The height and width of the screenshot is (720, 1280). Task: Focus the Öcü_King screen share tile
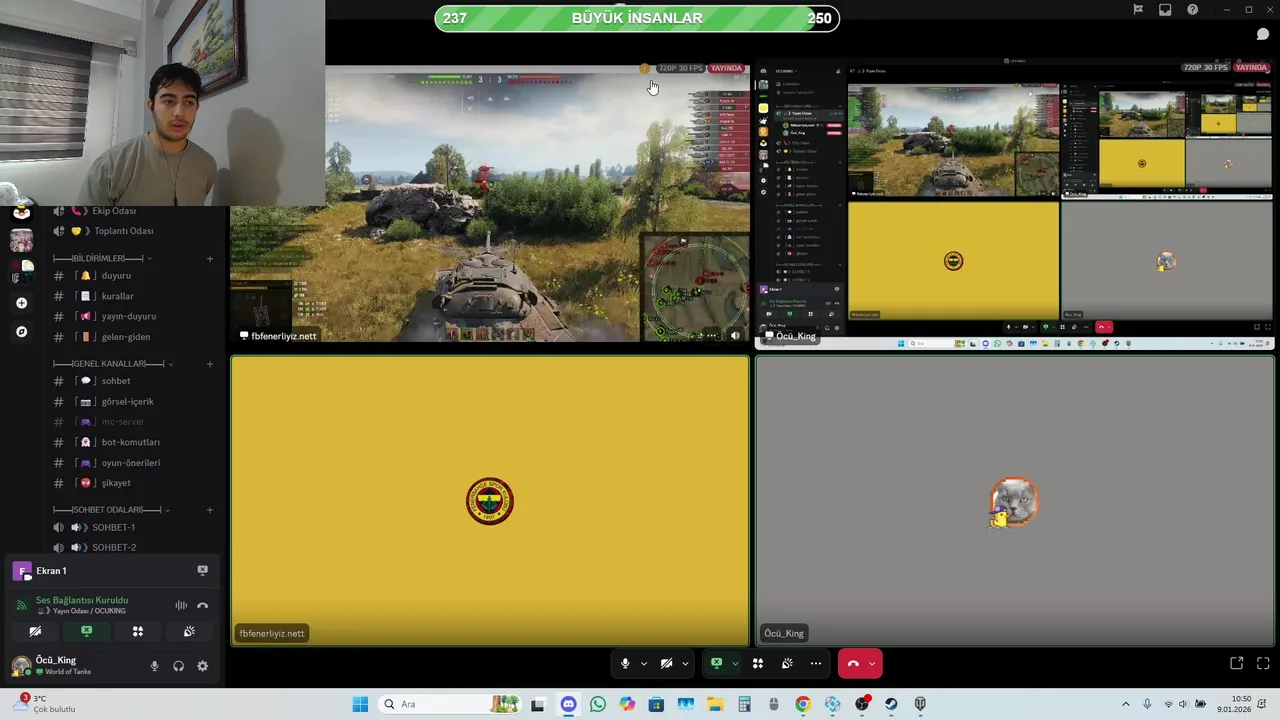point(1015,204)
